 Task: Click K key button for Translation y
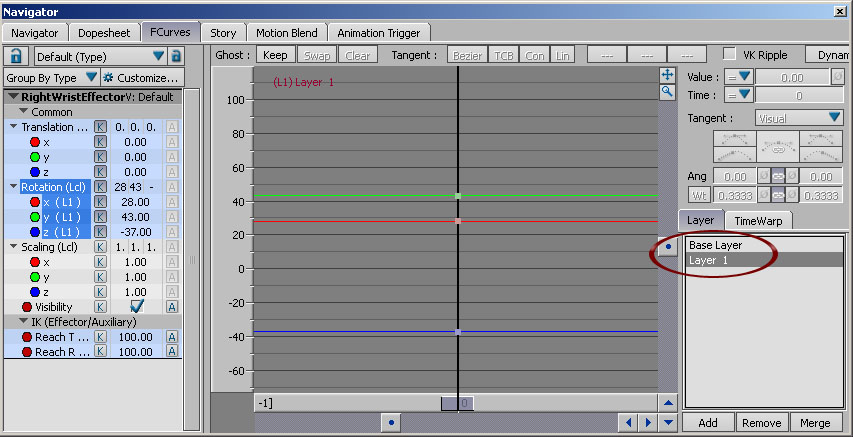(x=100, y=157)
